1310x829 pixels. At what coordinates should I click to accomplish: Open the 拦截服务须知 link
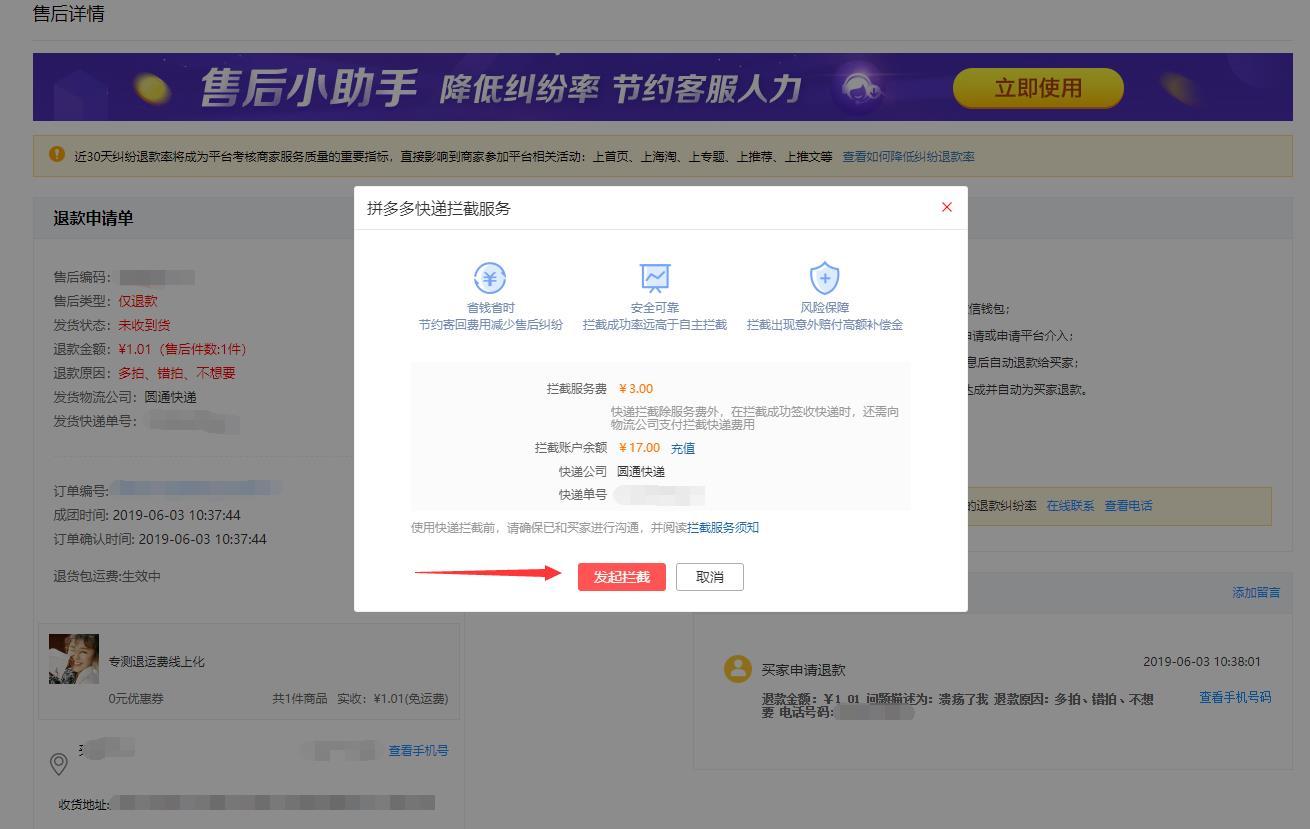[x=723, y=528]
